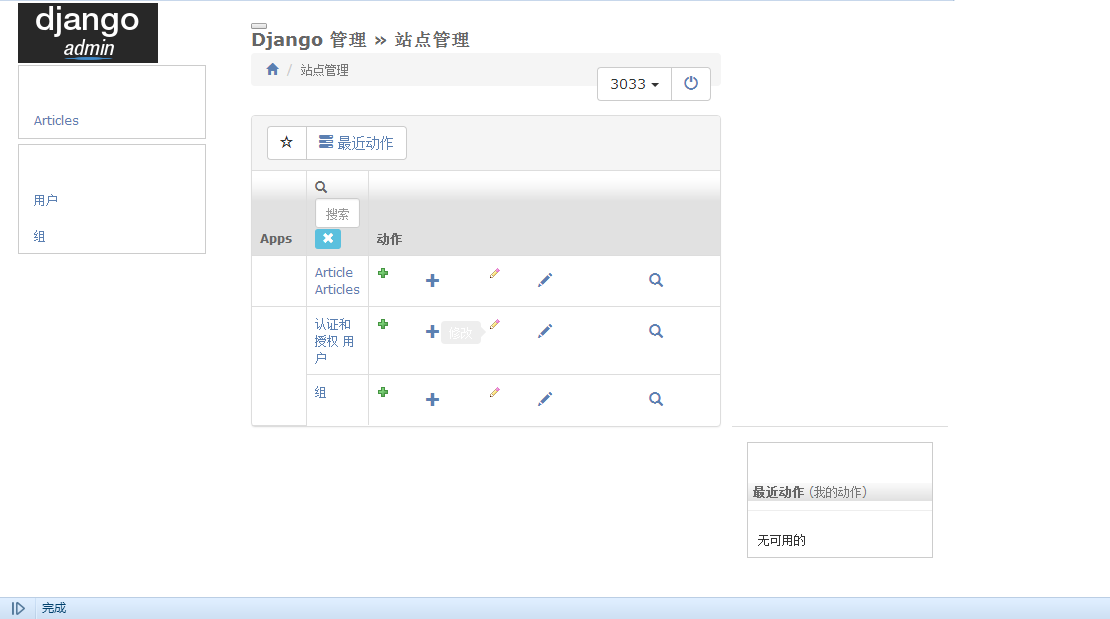
Task: Click small yellow pencil in Articles row
Action: 495,273
